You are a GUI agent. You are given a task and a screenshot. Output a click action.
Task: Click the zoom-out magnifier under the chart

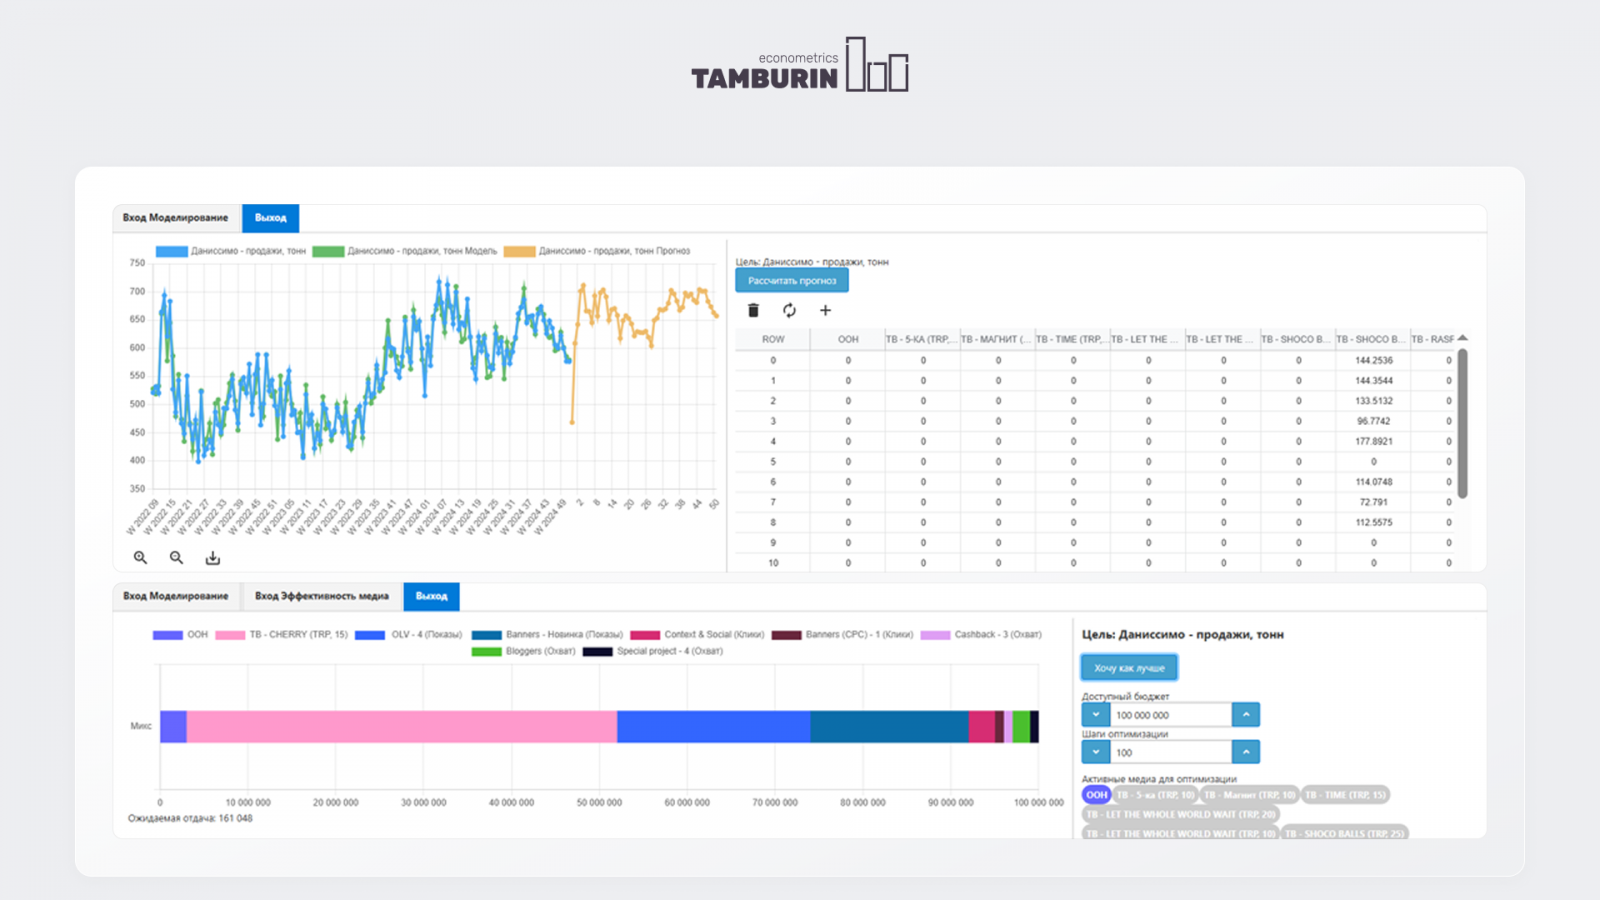pos(176,558)
